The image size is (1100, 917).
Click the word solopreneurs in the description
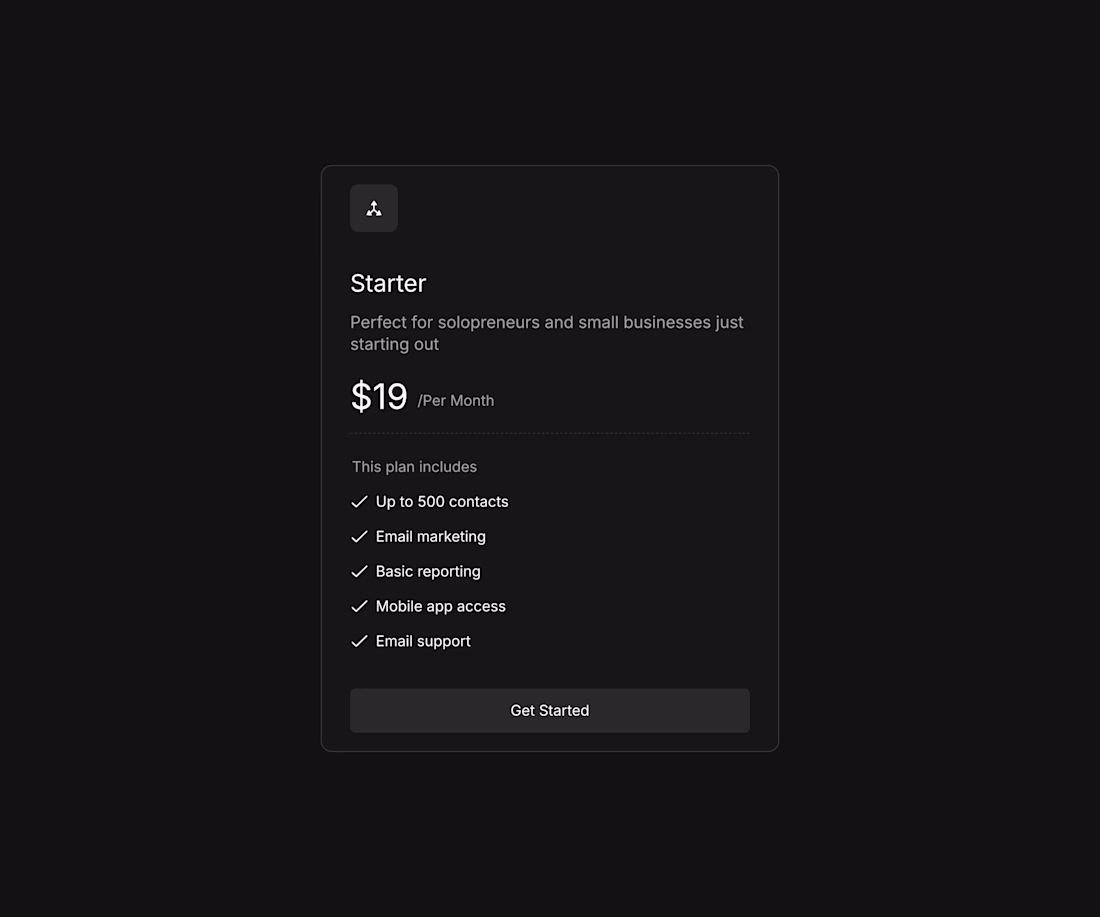(487, 322)
